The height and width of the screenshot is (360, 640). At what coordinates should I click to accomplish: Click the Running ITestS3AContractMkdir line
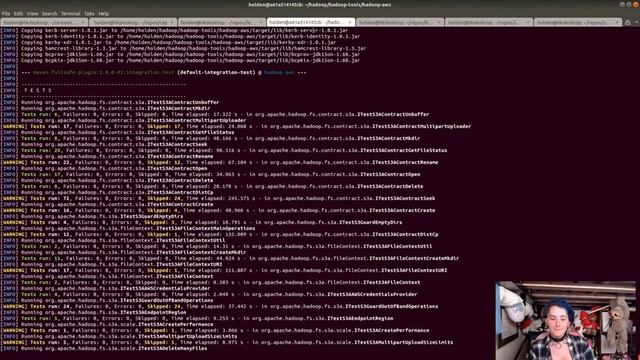click(x=105, y=108)
